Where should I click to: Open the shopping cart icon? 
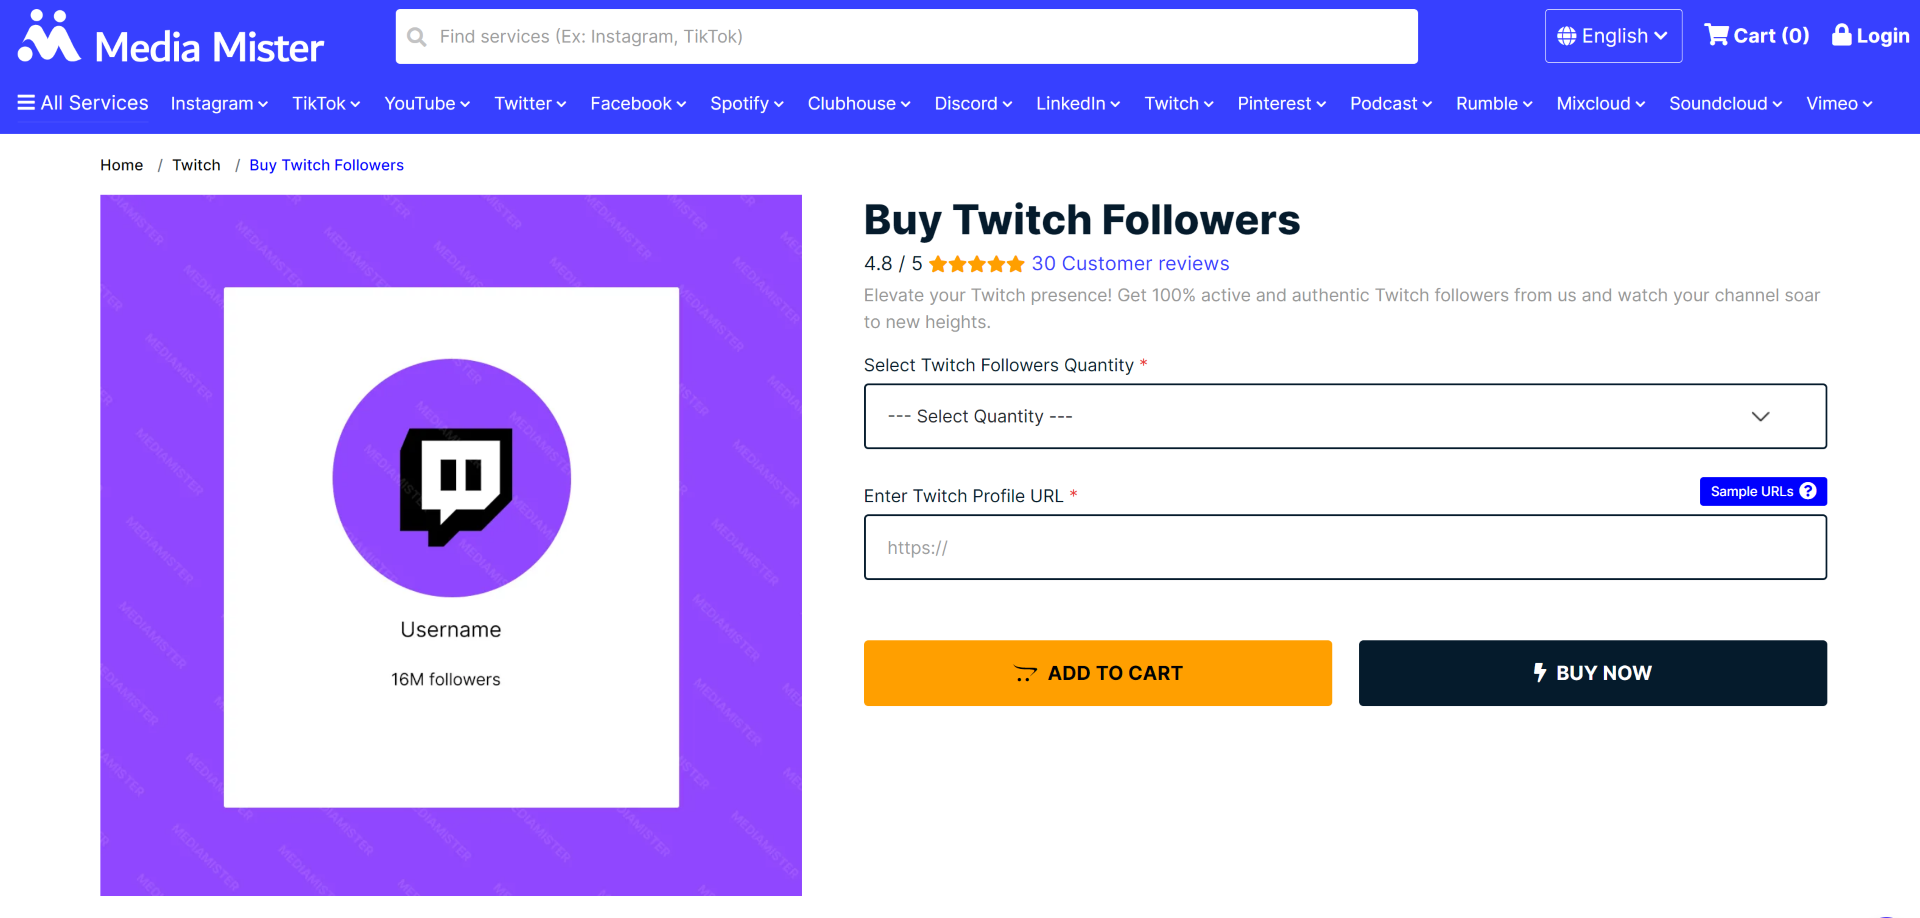coord(1716,35)
